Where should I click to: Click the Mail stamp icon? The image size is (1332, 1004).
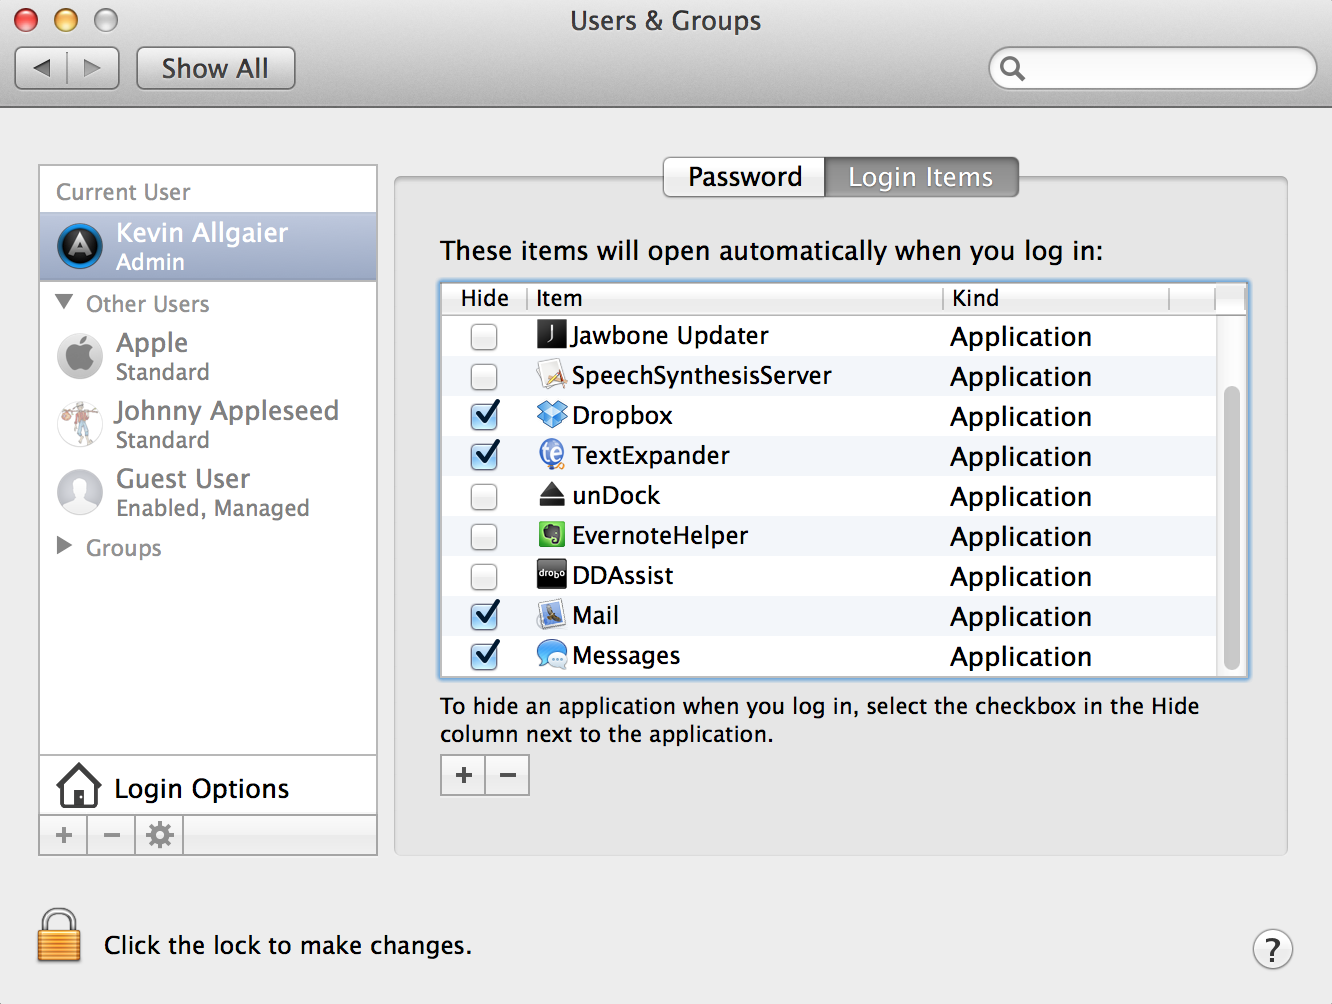pos(551,614)
